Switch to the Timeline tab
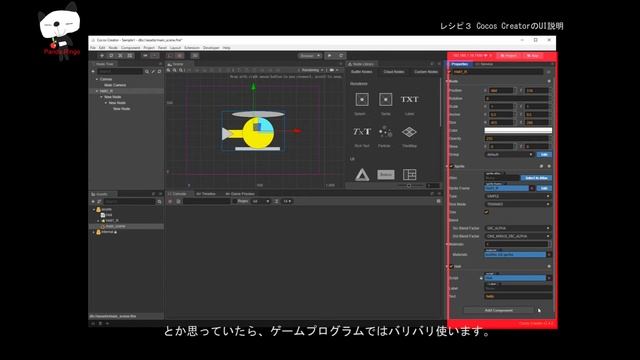The width and height of the screenshot is (640, 360). tap(206, 194)
